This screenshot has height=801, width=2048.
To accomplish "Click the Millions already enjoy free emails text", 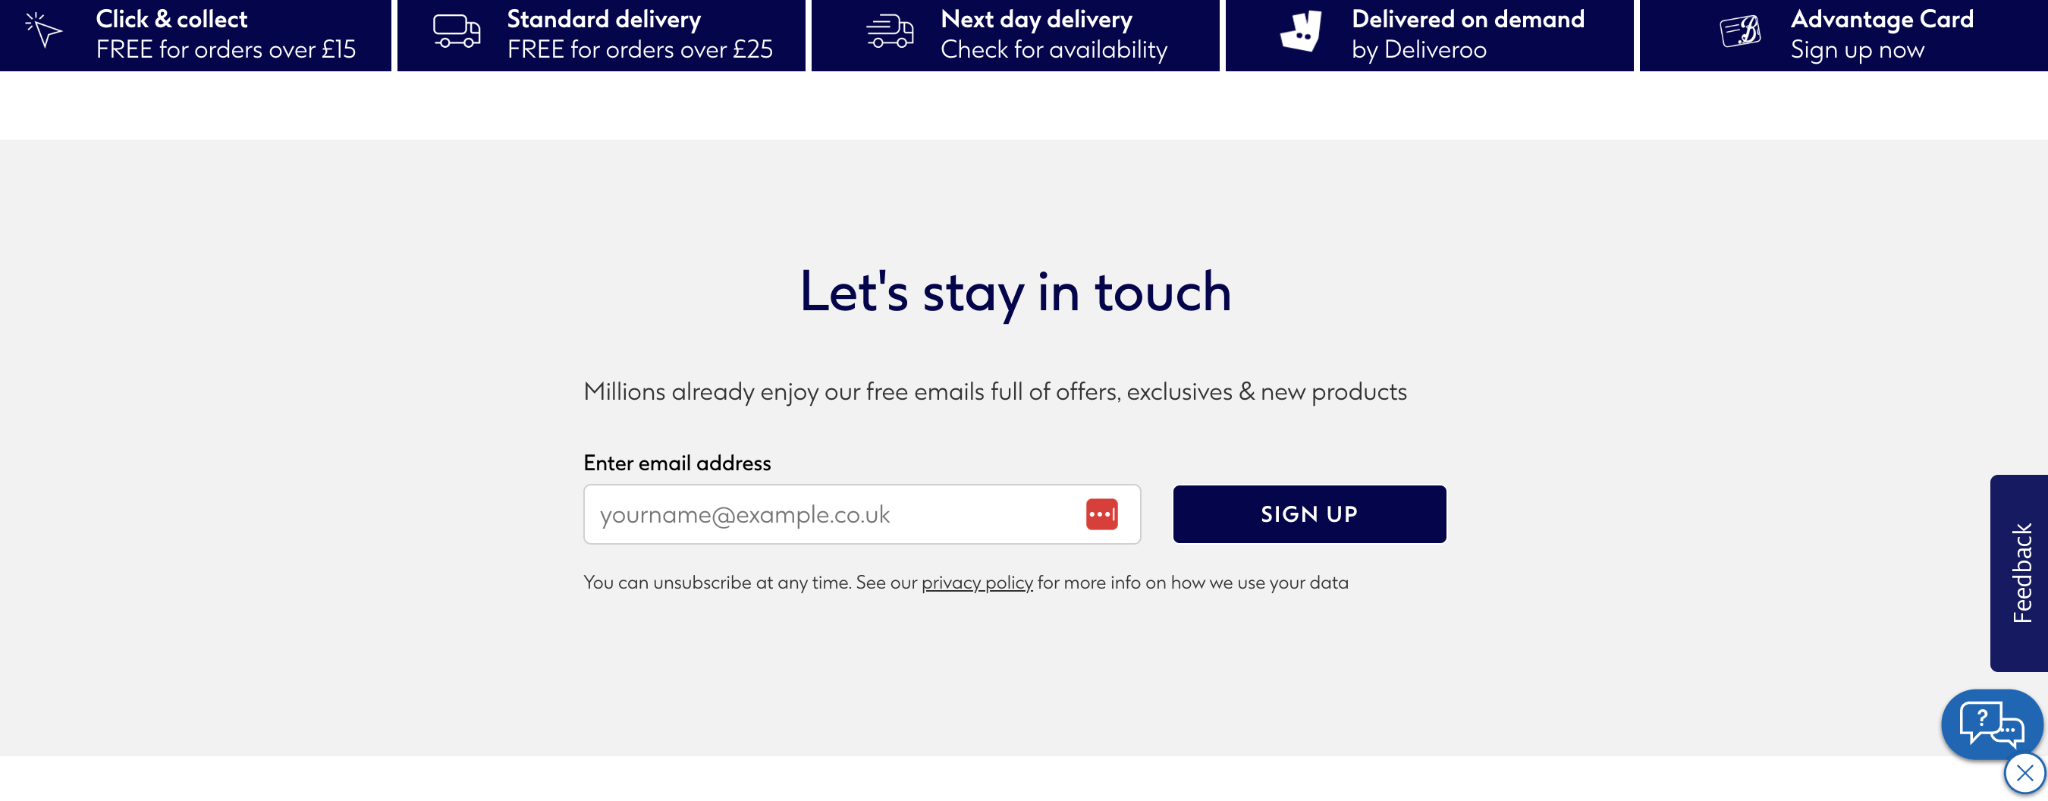I will [995, 392].
